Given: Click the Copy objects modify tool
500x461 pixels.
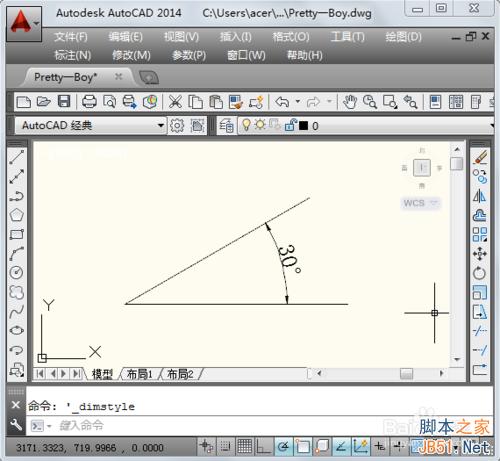Looking at the screenshot, I should [x=480, y=176].
